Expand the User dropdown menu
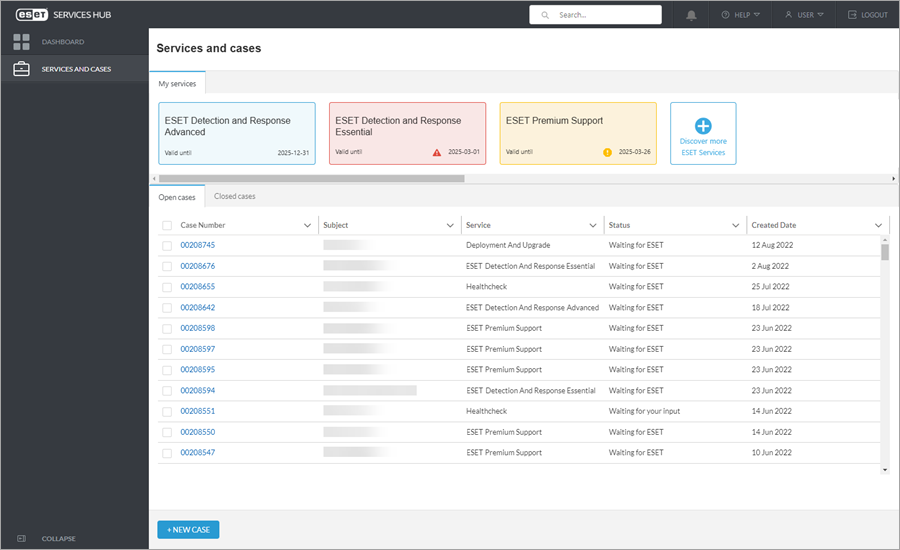Image resolution: width=900 pixels, height=550 pixels. coord(805,15)
